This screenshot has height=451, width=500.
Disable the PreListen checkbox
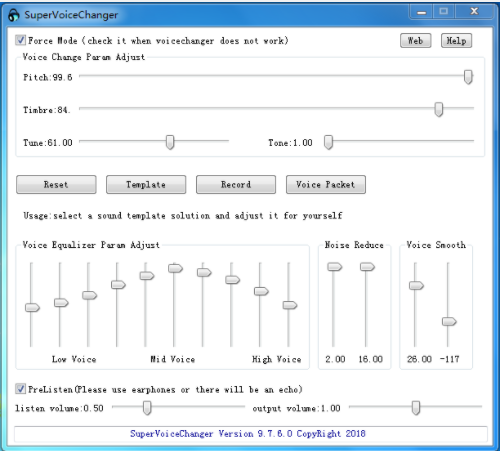click(x=20, y=389)
